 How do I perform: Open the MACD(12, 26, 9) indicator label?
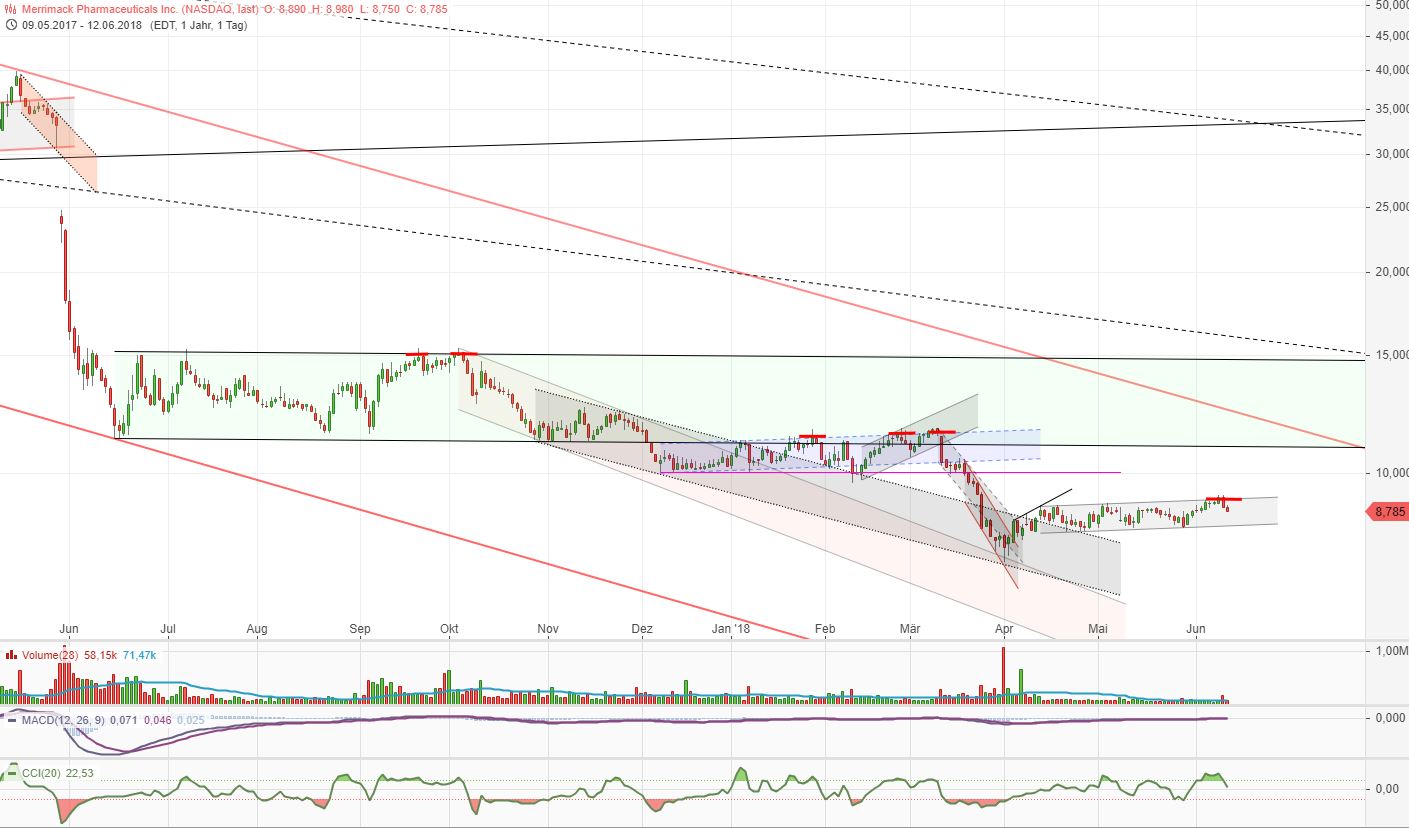[62, 719]
